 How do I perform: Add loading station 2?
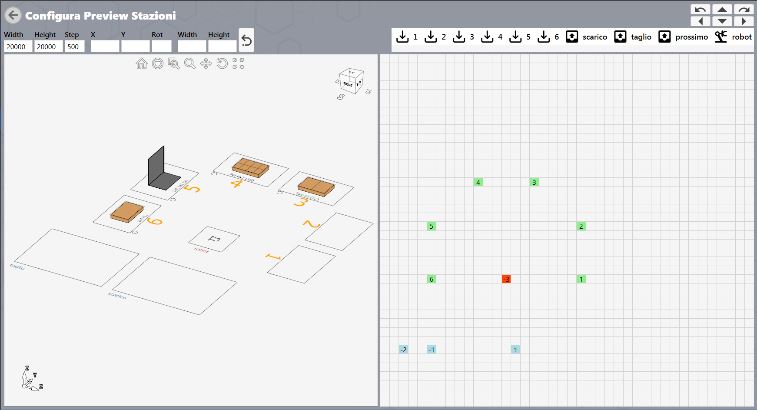[435, 37]
